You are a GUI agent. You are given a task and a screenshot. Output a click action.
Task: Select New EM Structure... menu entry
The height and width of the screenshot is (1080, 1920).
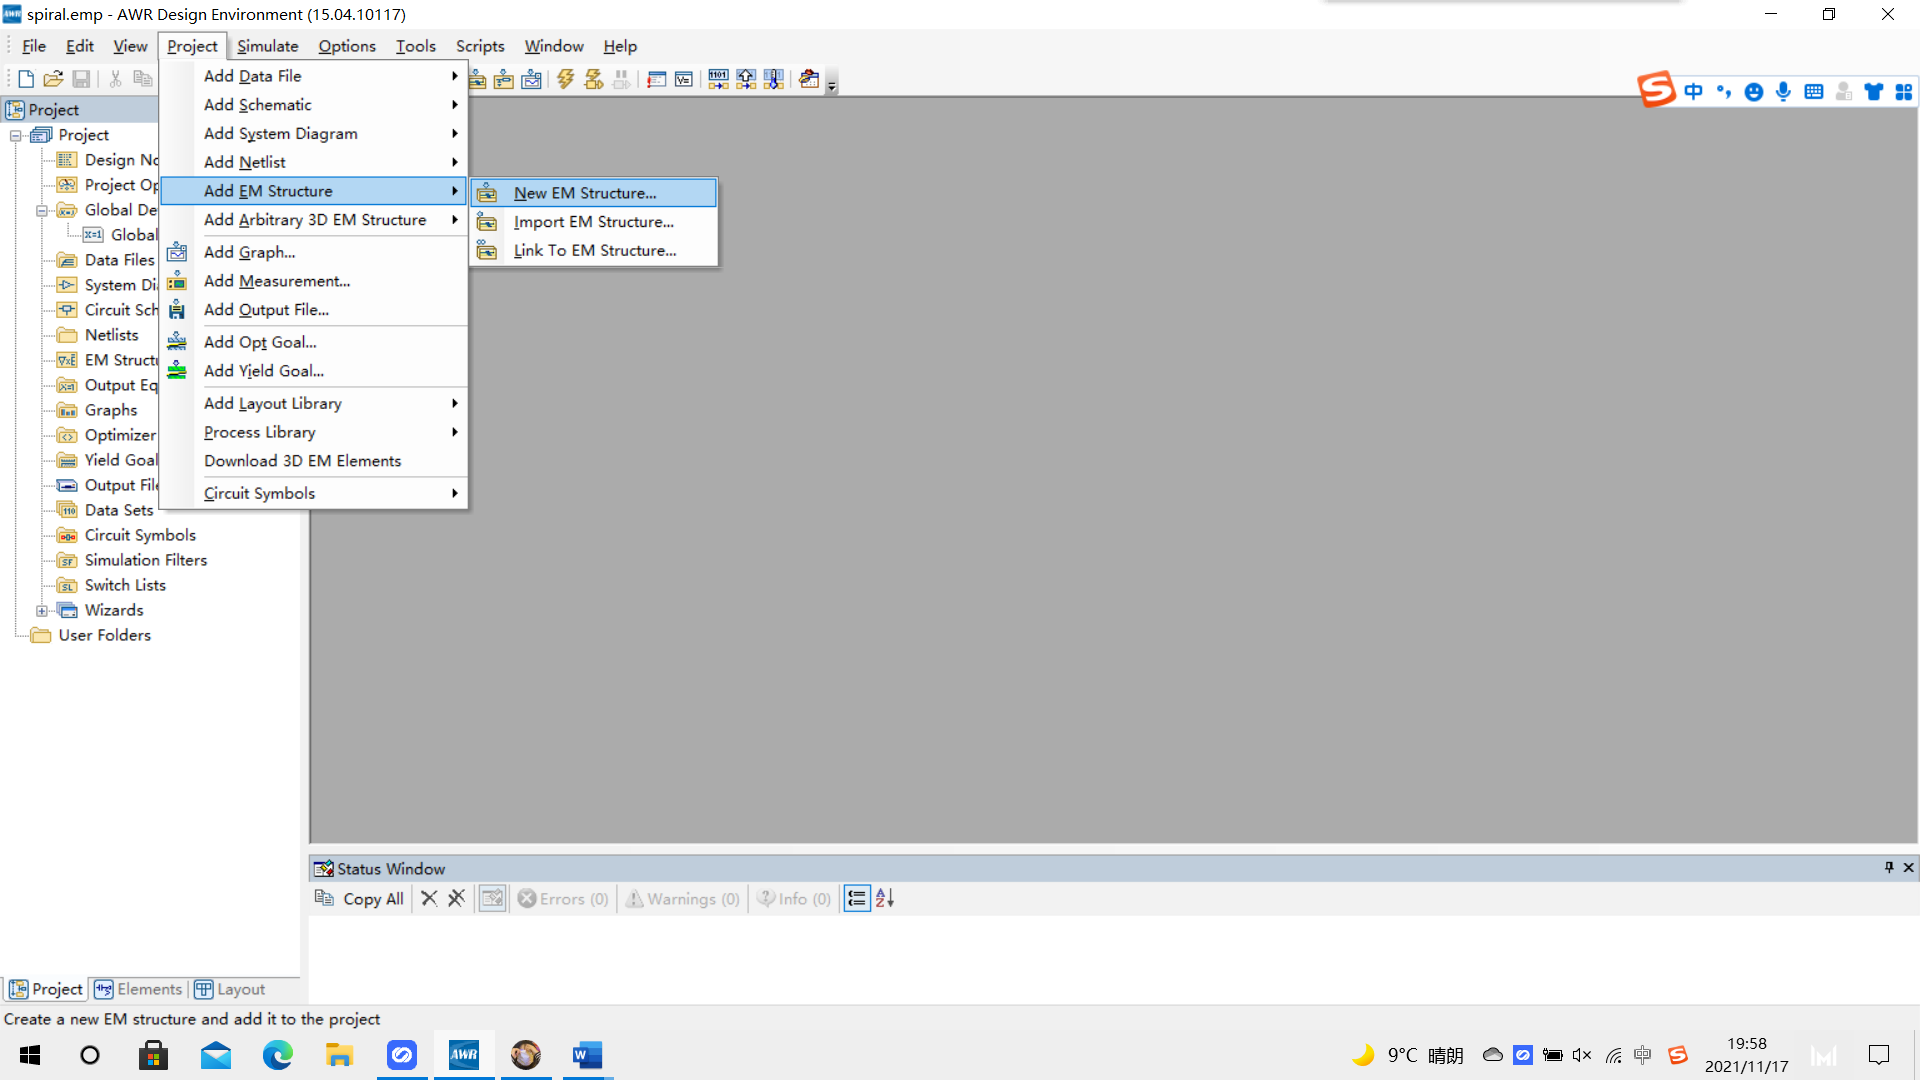point(585,193)
